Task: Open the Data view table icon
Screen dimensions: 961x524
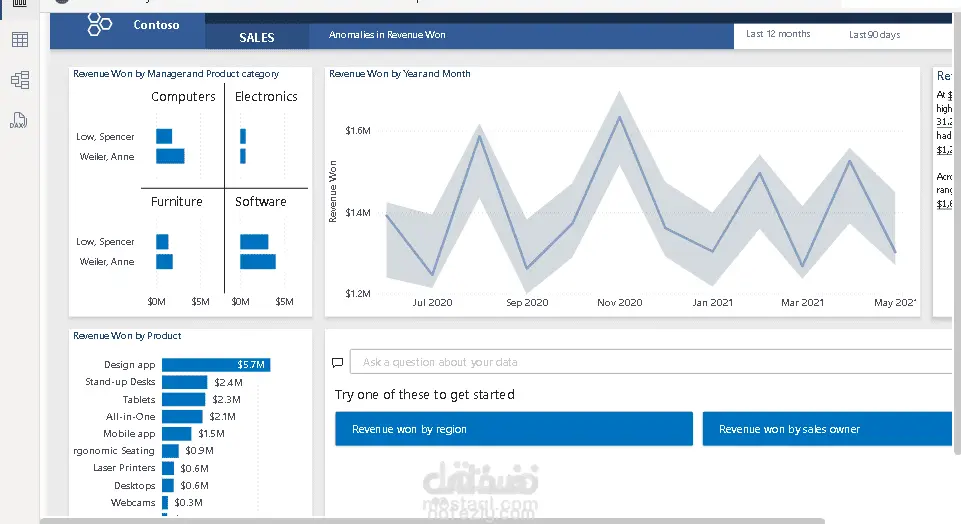Action: (x=20, y=40)
